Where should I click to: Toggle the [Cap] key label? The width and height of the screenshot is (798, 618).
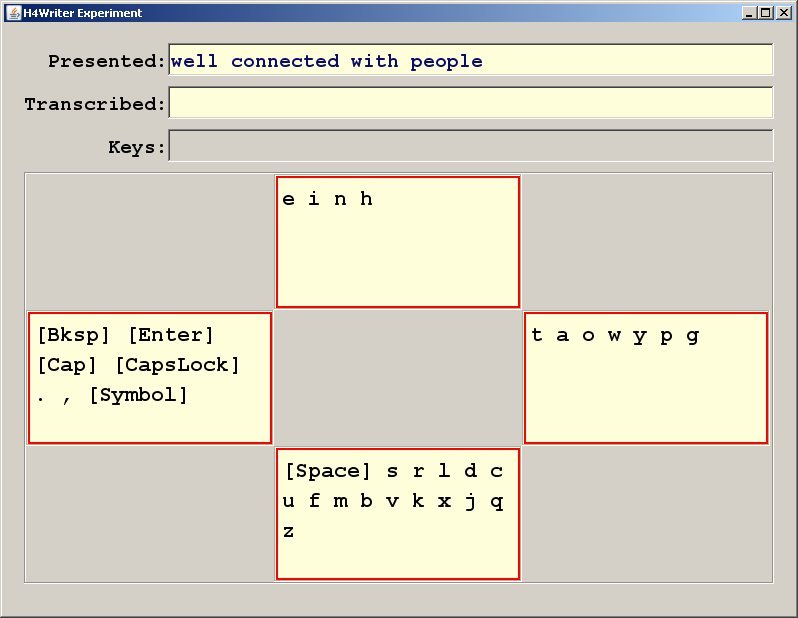(x=67, y=365)
